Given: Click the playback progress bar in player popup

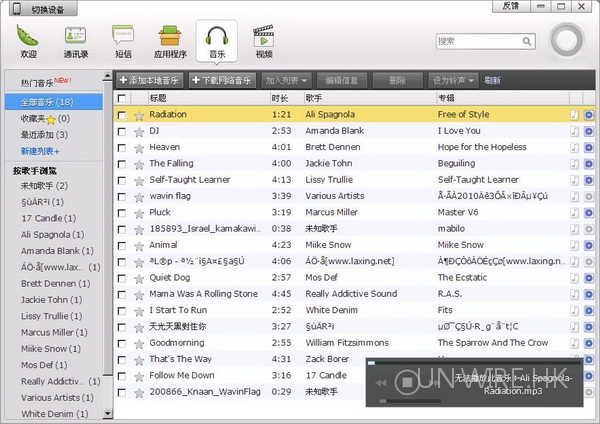Looking at the screenshot, I should point(472,365).
